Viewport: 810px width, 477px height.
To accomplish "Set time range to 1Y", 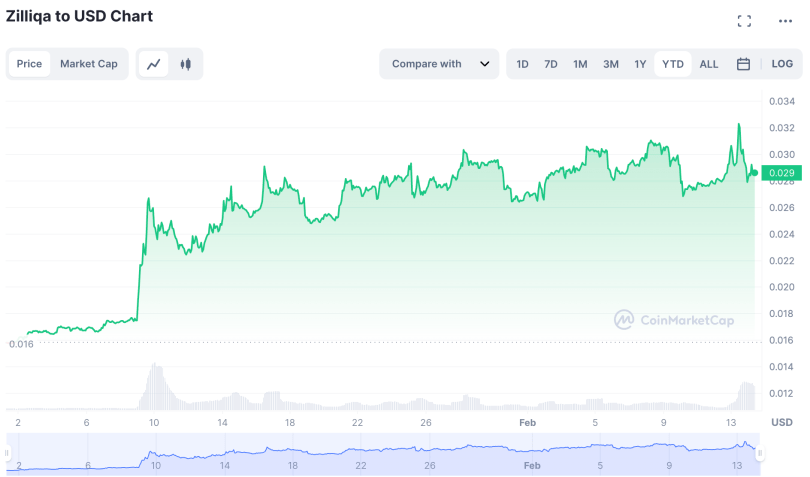I will coord(640,64).
